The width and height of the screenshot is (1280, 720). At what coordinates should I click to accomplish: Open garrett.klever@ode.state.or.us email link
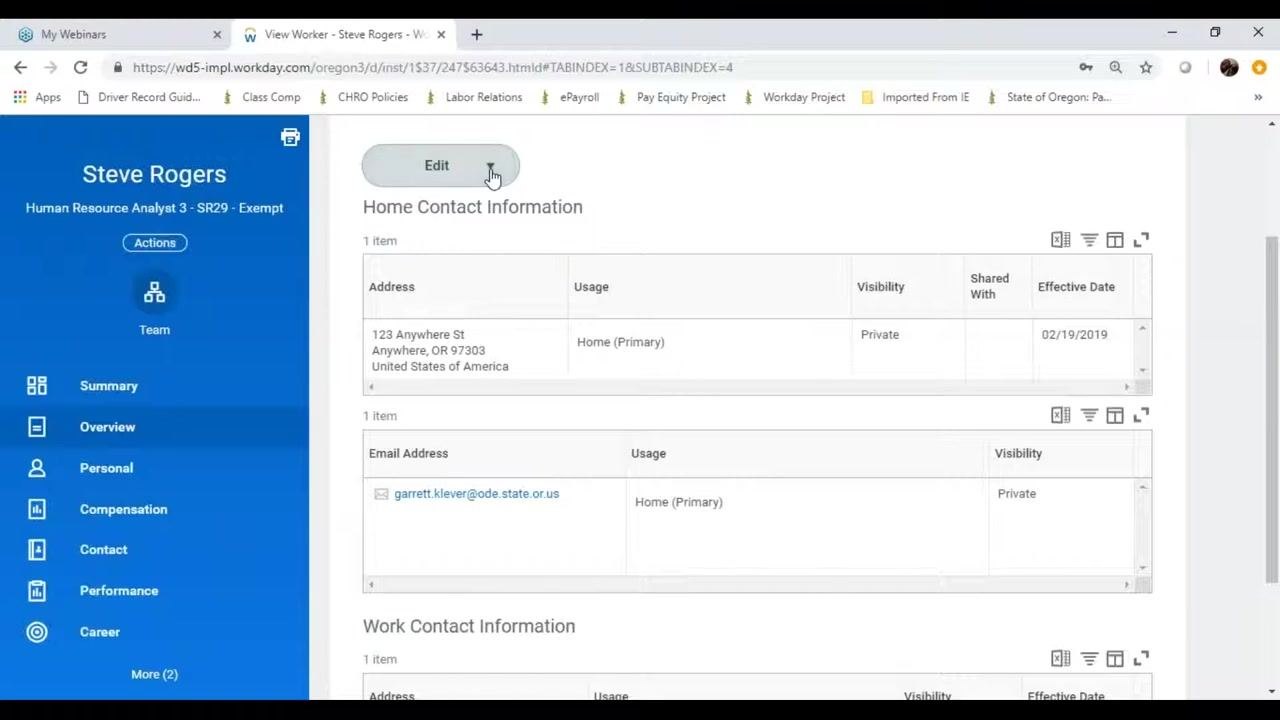click(x=476, y=494)
